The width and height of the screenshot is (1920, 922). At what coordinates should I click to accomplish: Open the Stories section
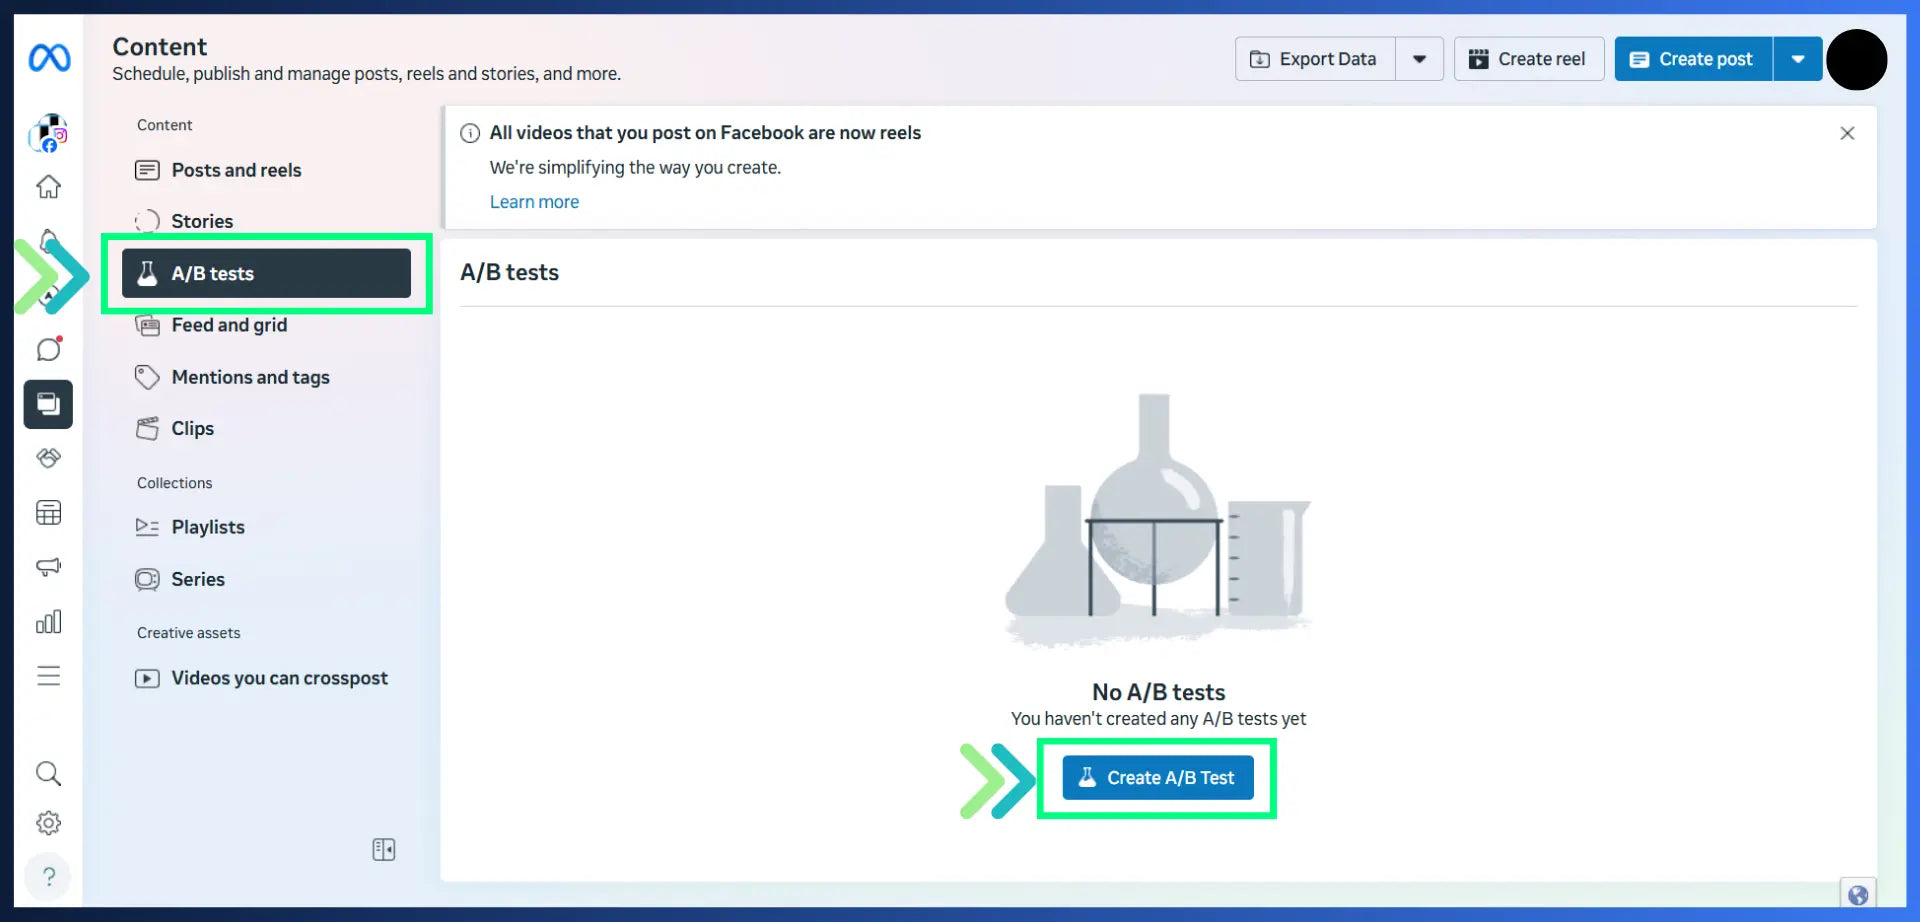point(202,221)
